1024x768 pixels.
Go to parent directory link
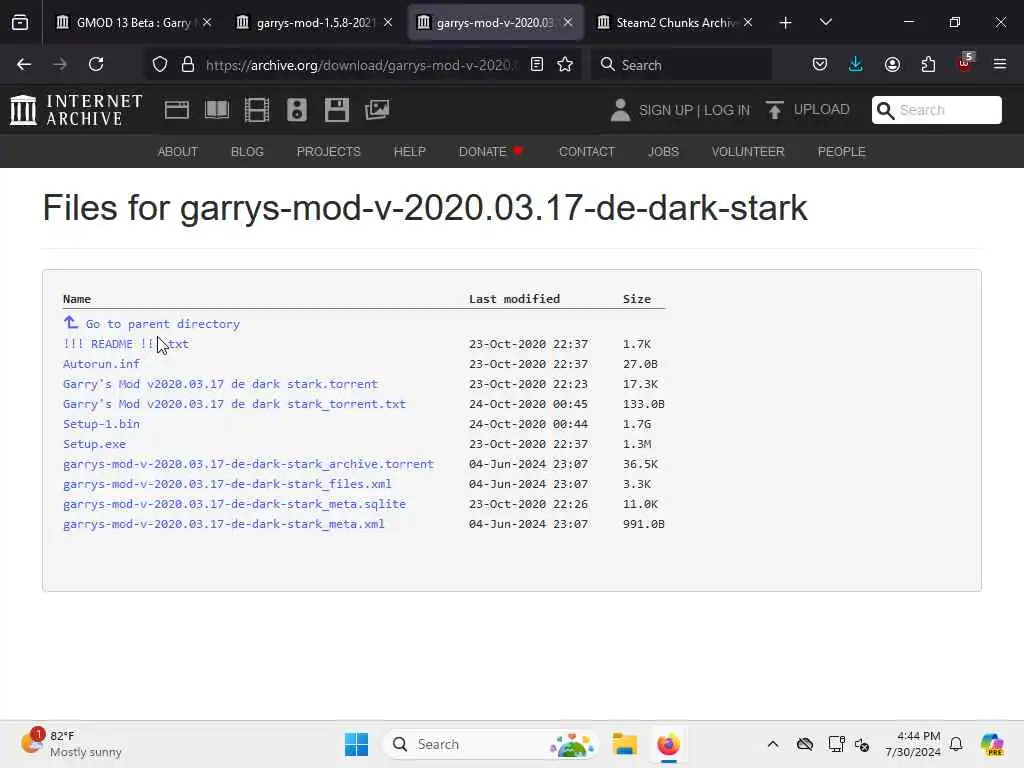[x=163, y=324]
